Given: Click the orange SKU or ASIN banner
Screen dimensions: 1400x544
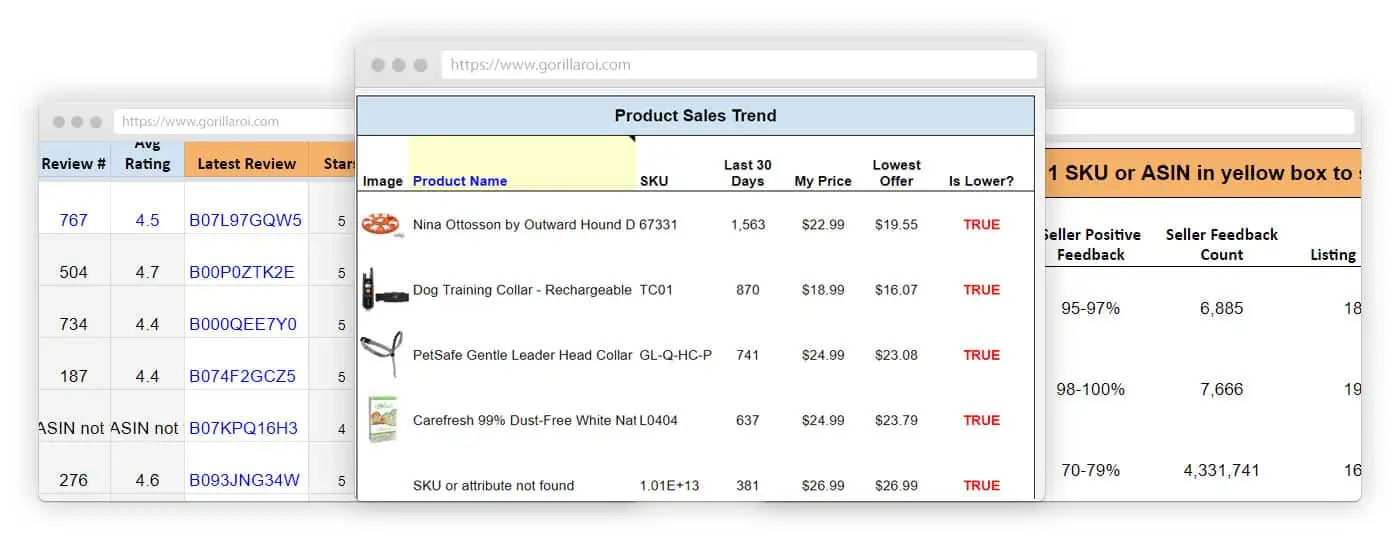Looking at the screenshot, I should (1203, 173).
